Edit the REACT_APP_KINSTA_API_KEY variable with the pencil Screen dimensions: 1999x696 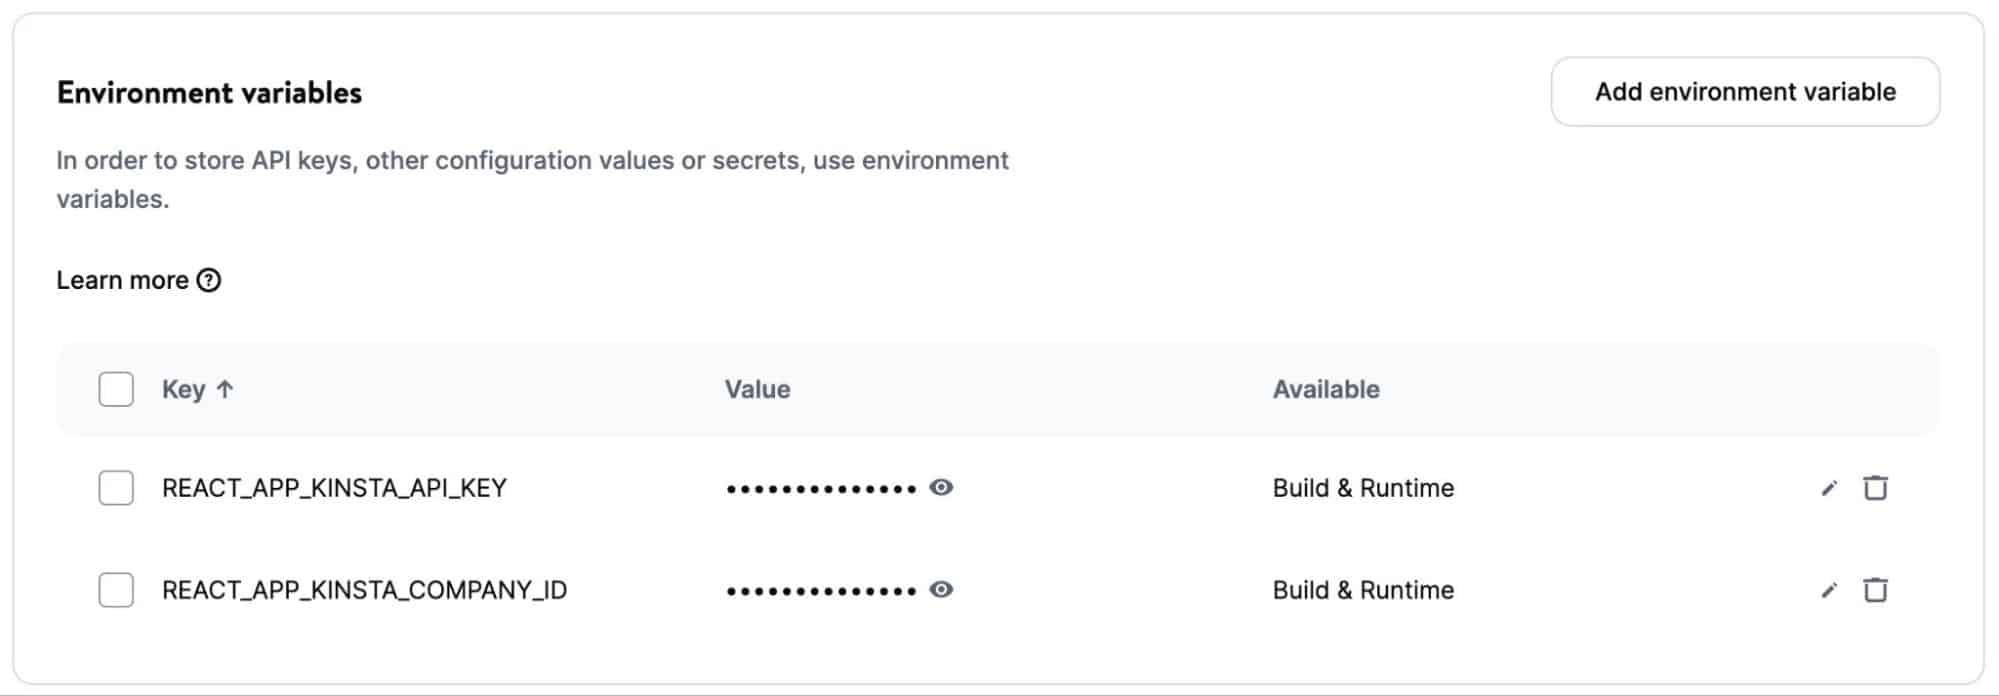pos(1830,488)
